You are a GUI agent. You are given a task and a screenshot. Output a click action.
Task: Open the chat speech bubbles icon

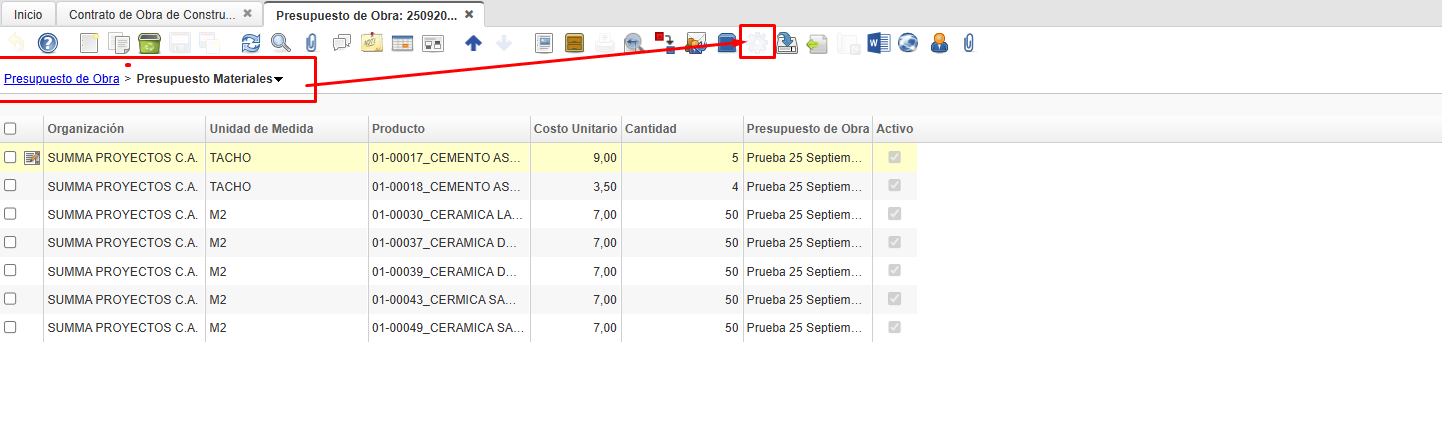pos(342,43)
